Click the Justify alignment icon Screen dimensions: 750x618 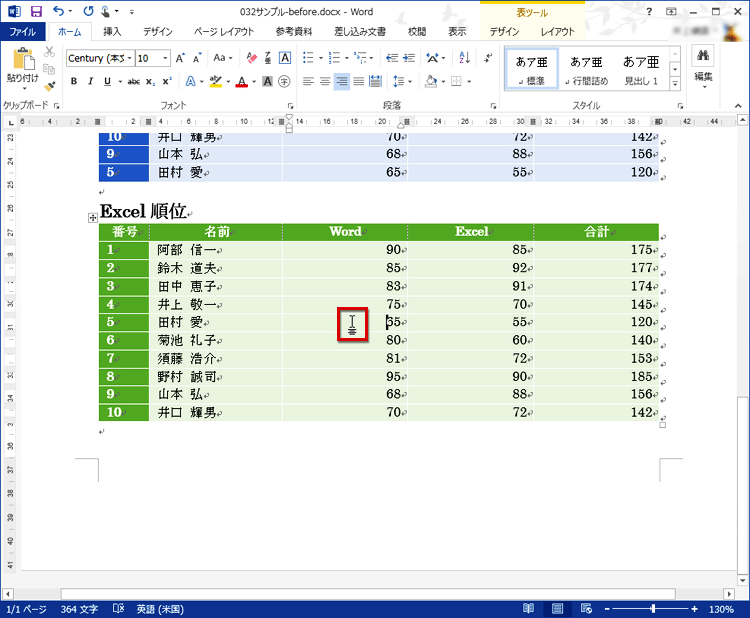click(359, 82)
